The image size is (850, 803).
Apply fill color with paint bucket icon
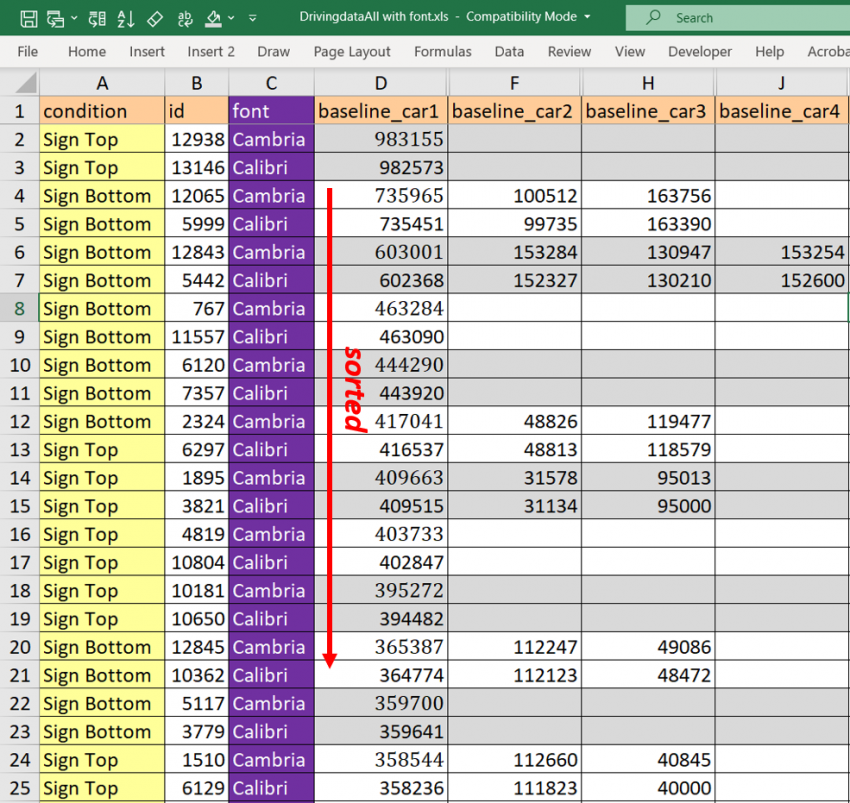click(x=213, y=18)
